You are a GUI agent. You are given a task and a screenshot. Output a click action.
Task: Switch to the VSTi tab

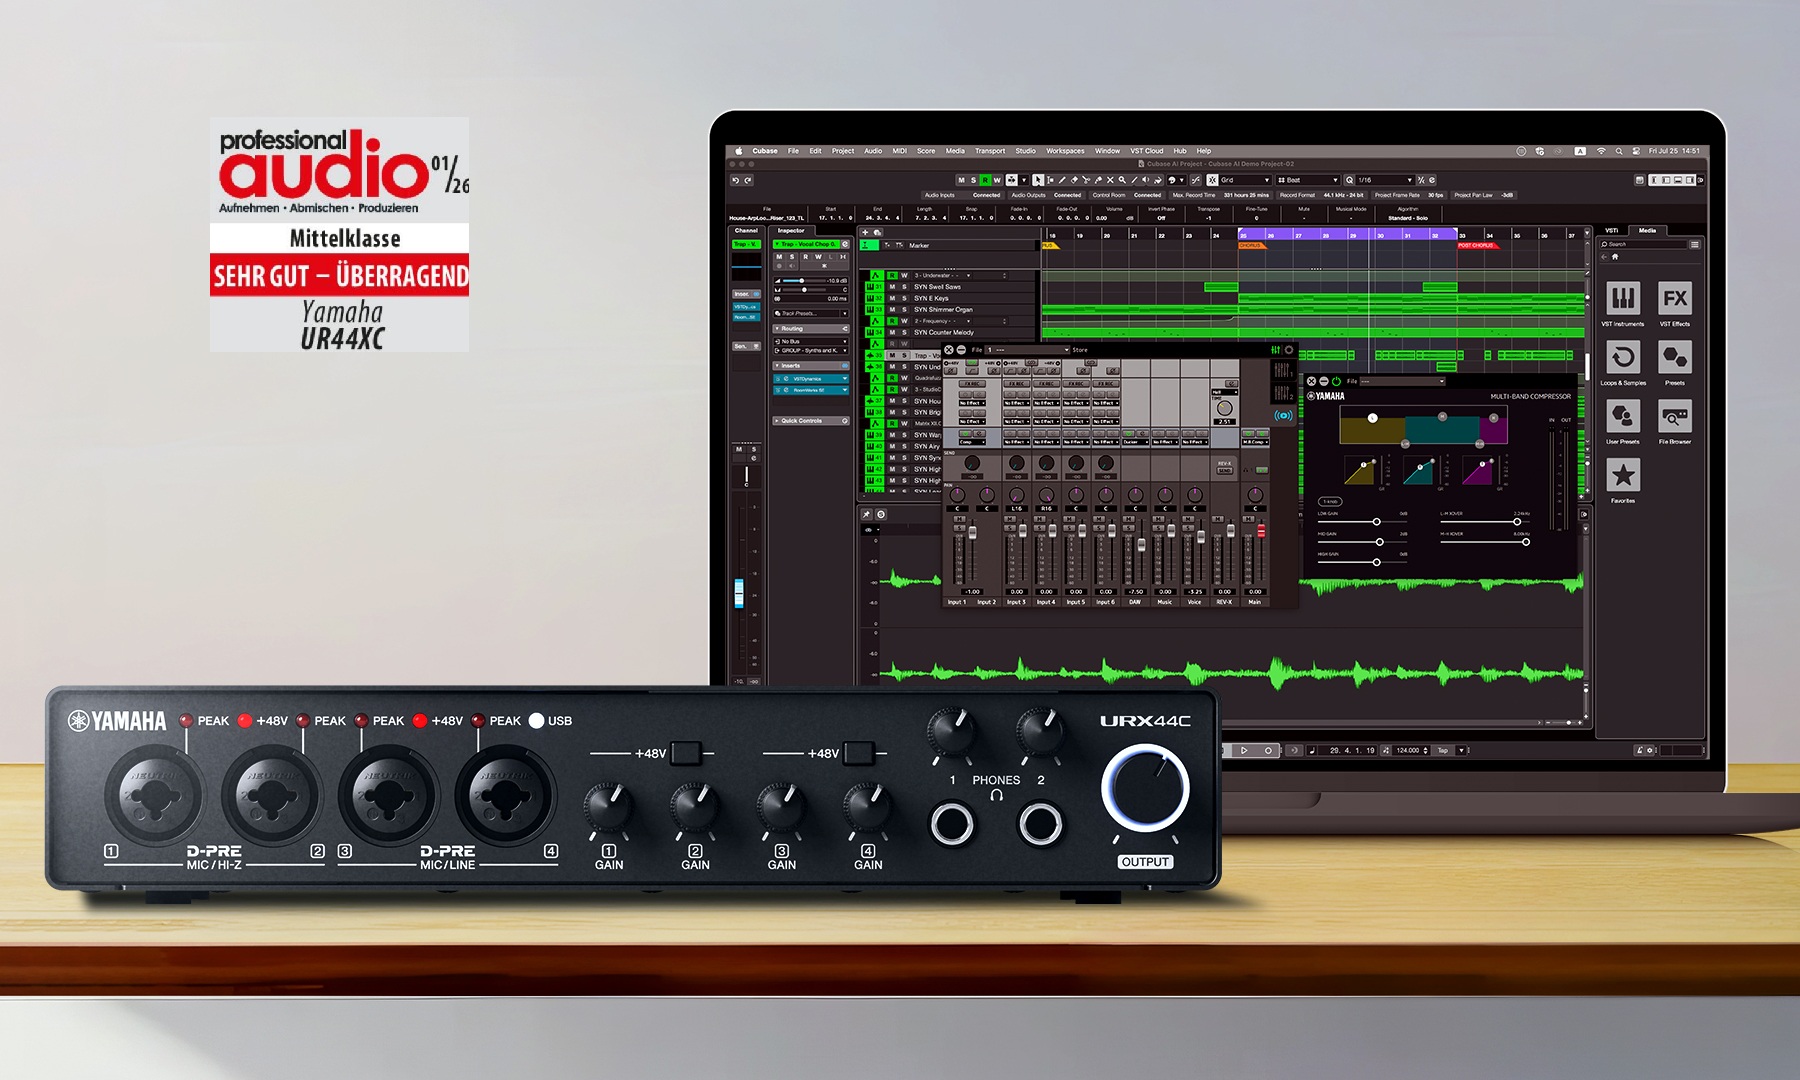click(x=1611, y=230)
